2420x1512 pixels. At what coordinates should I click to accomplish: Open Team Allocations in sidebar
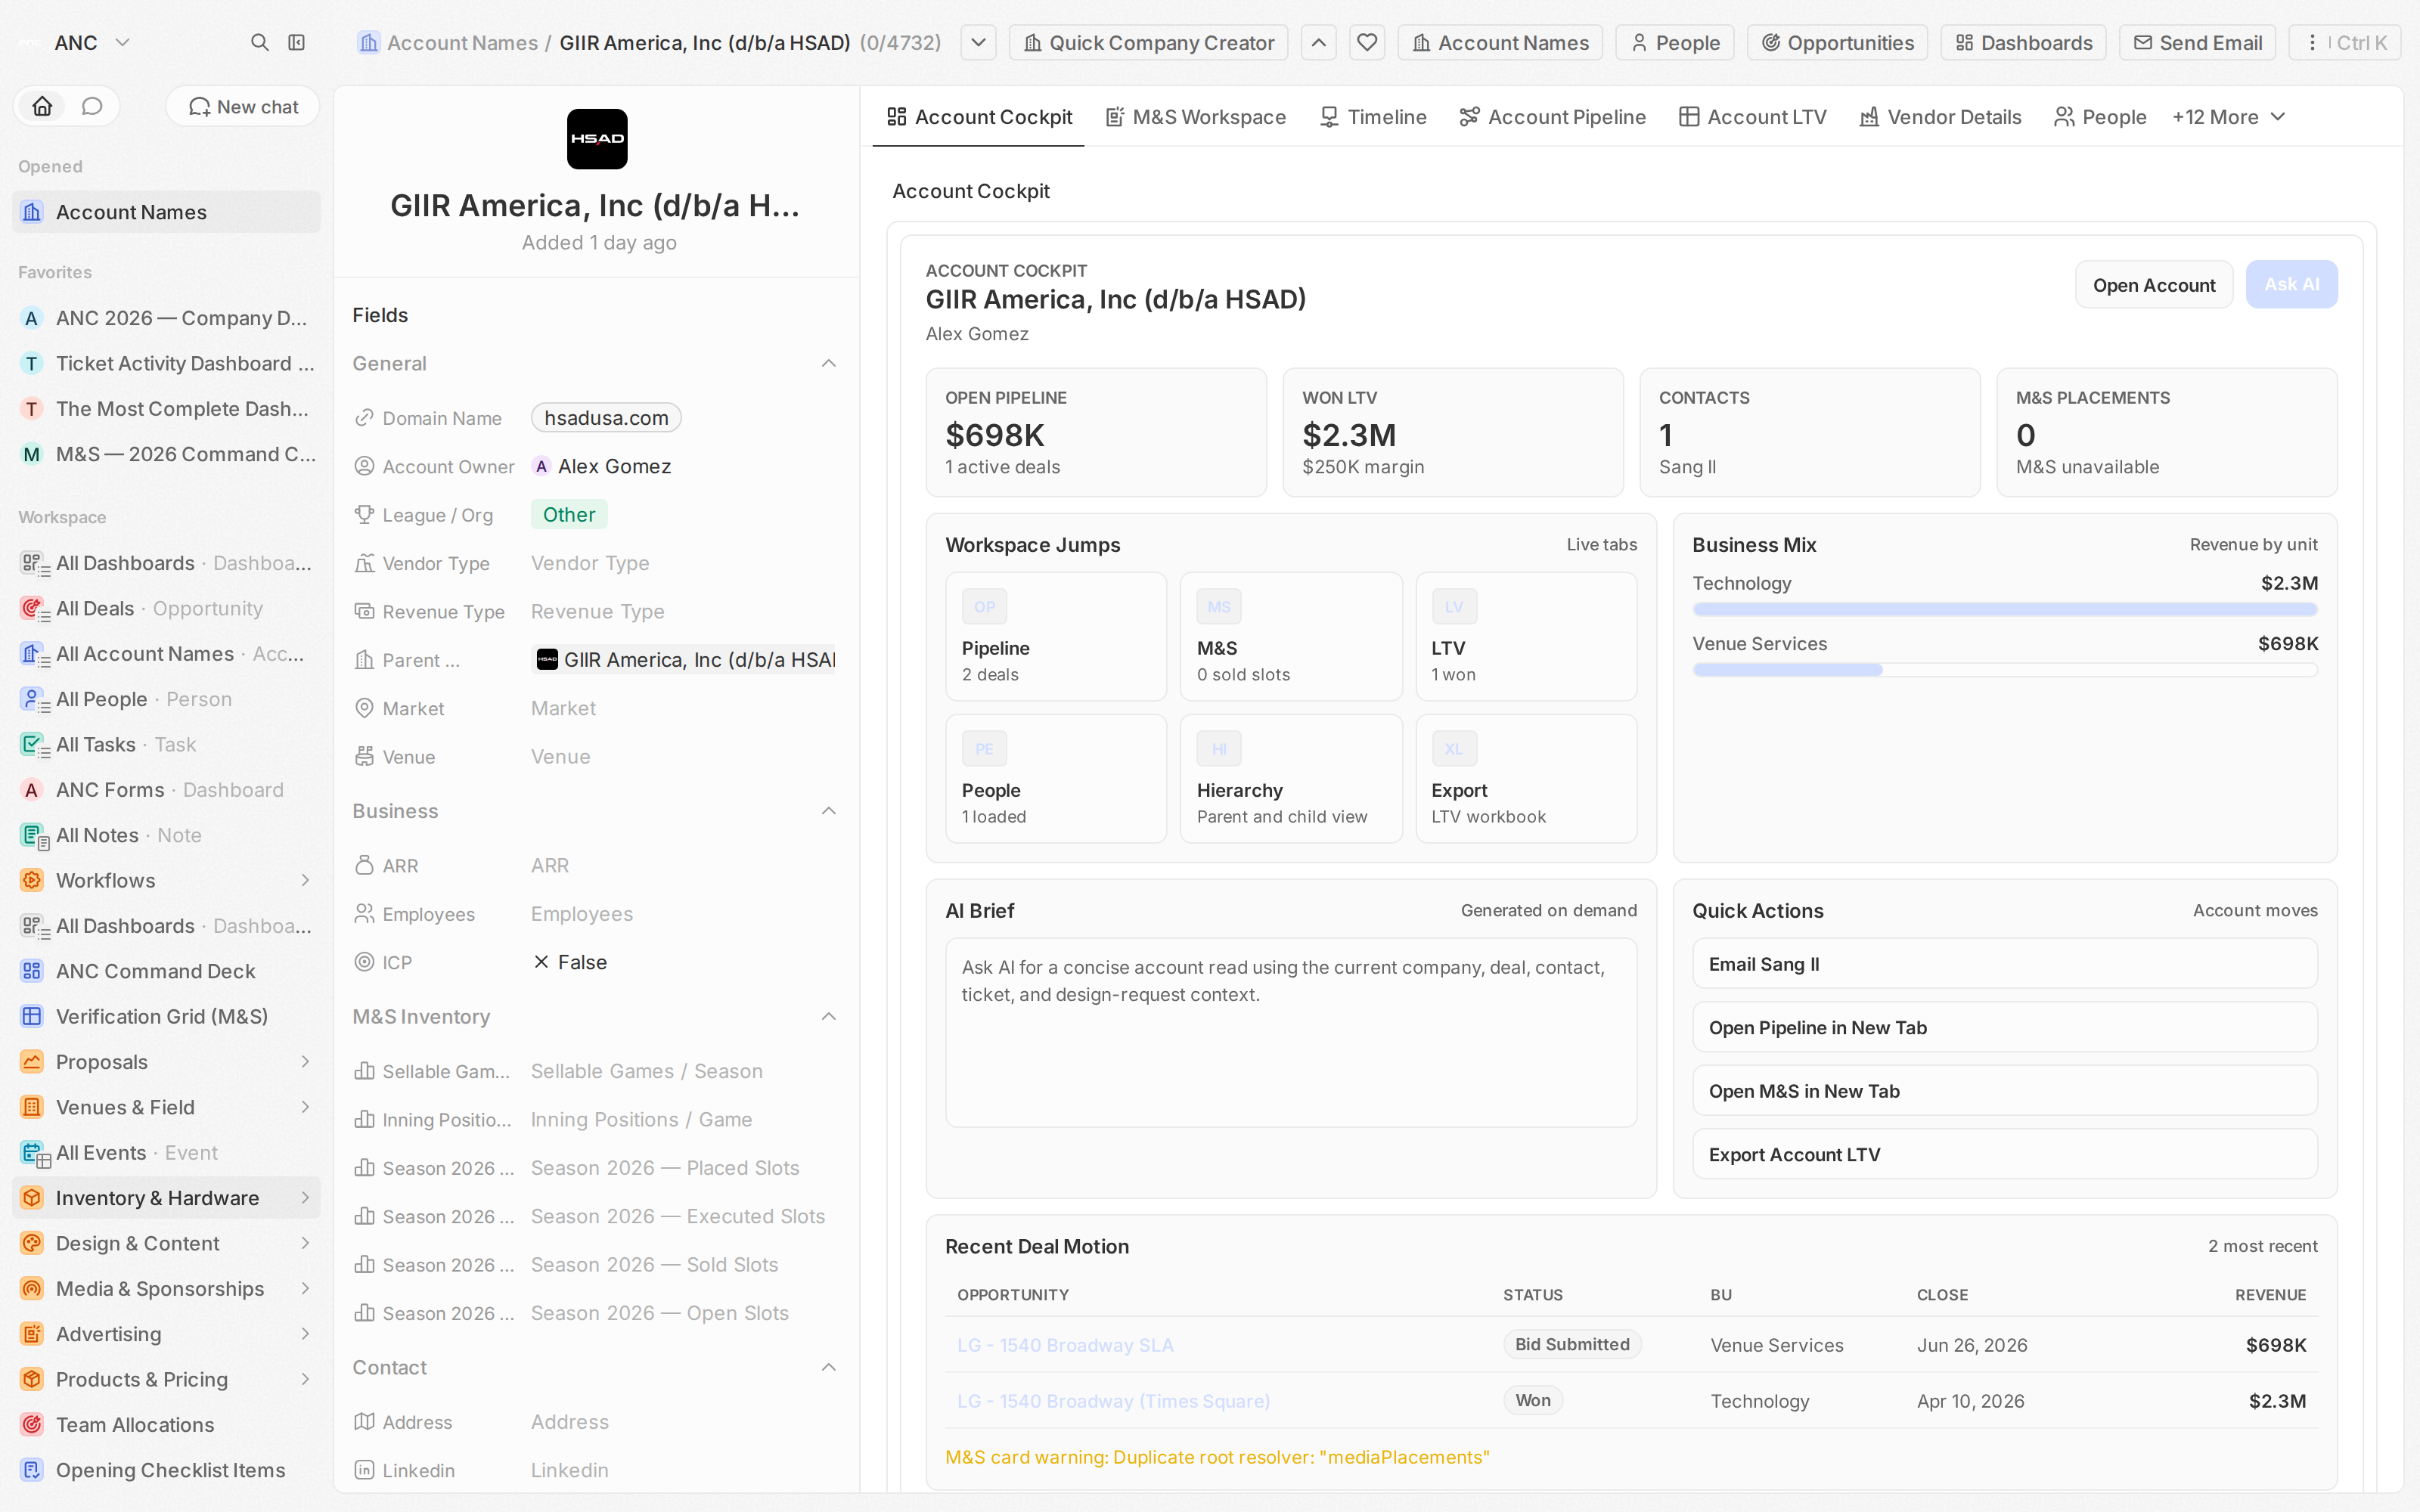point(166,1424)
